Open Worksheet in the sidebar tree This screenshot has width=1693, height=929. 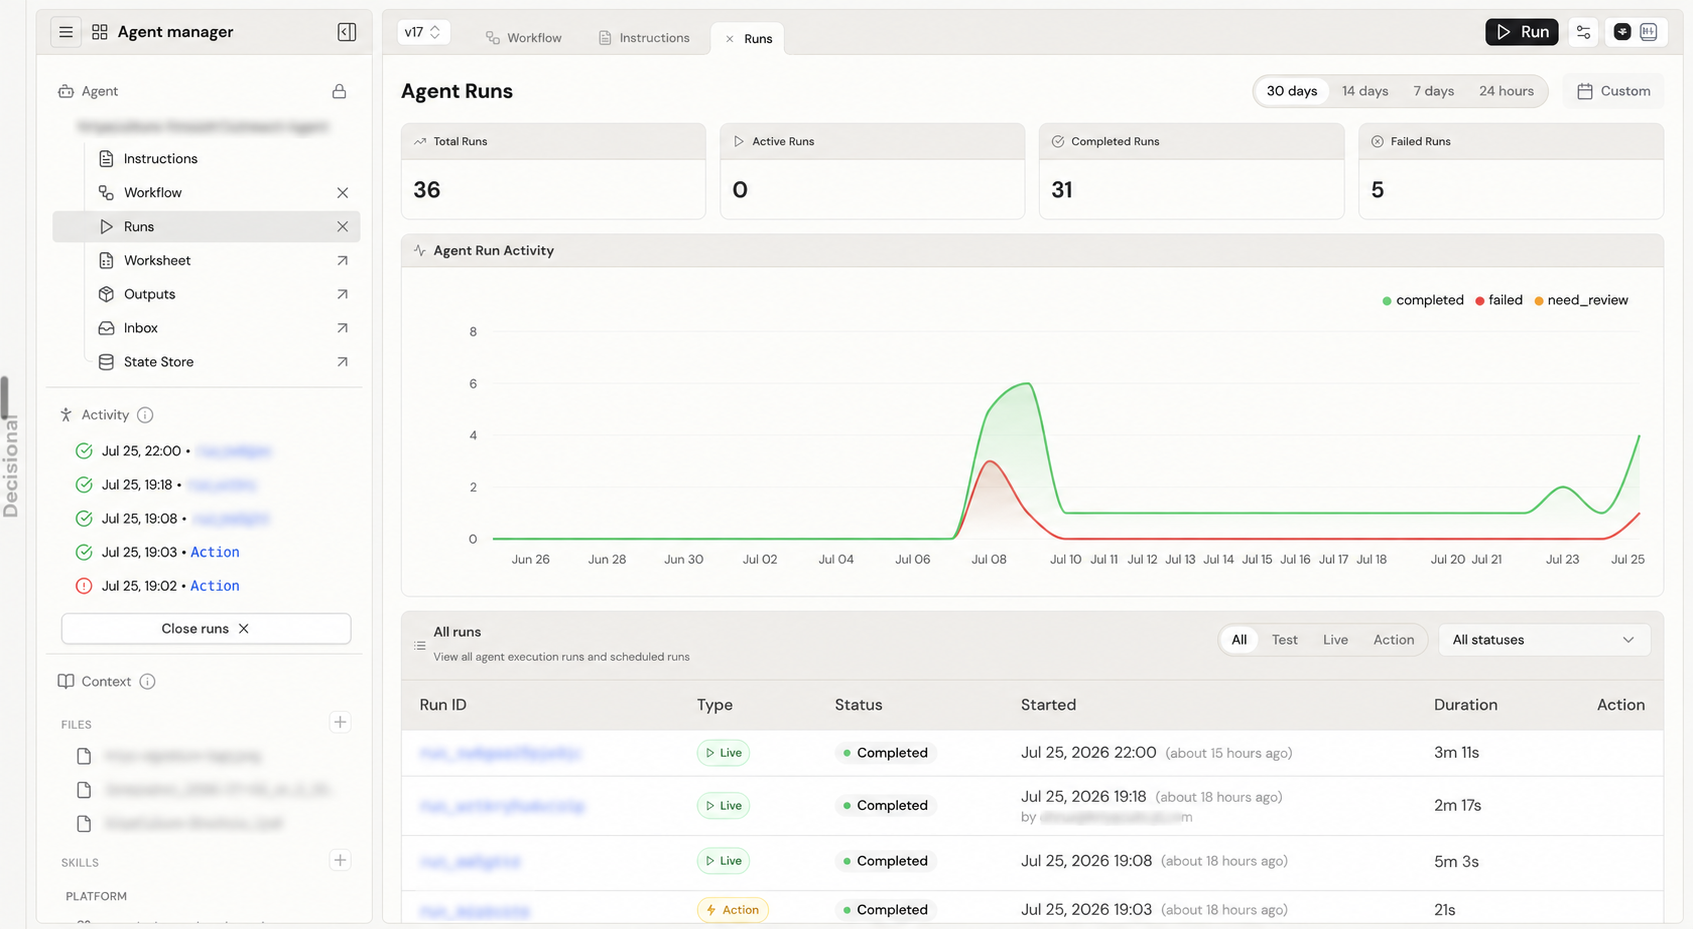(x=157, y=260)
